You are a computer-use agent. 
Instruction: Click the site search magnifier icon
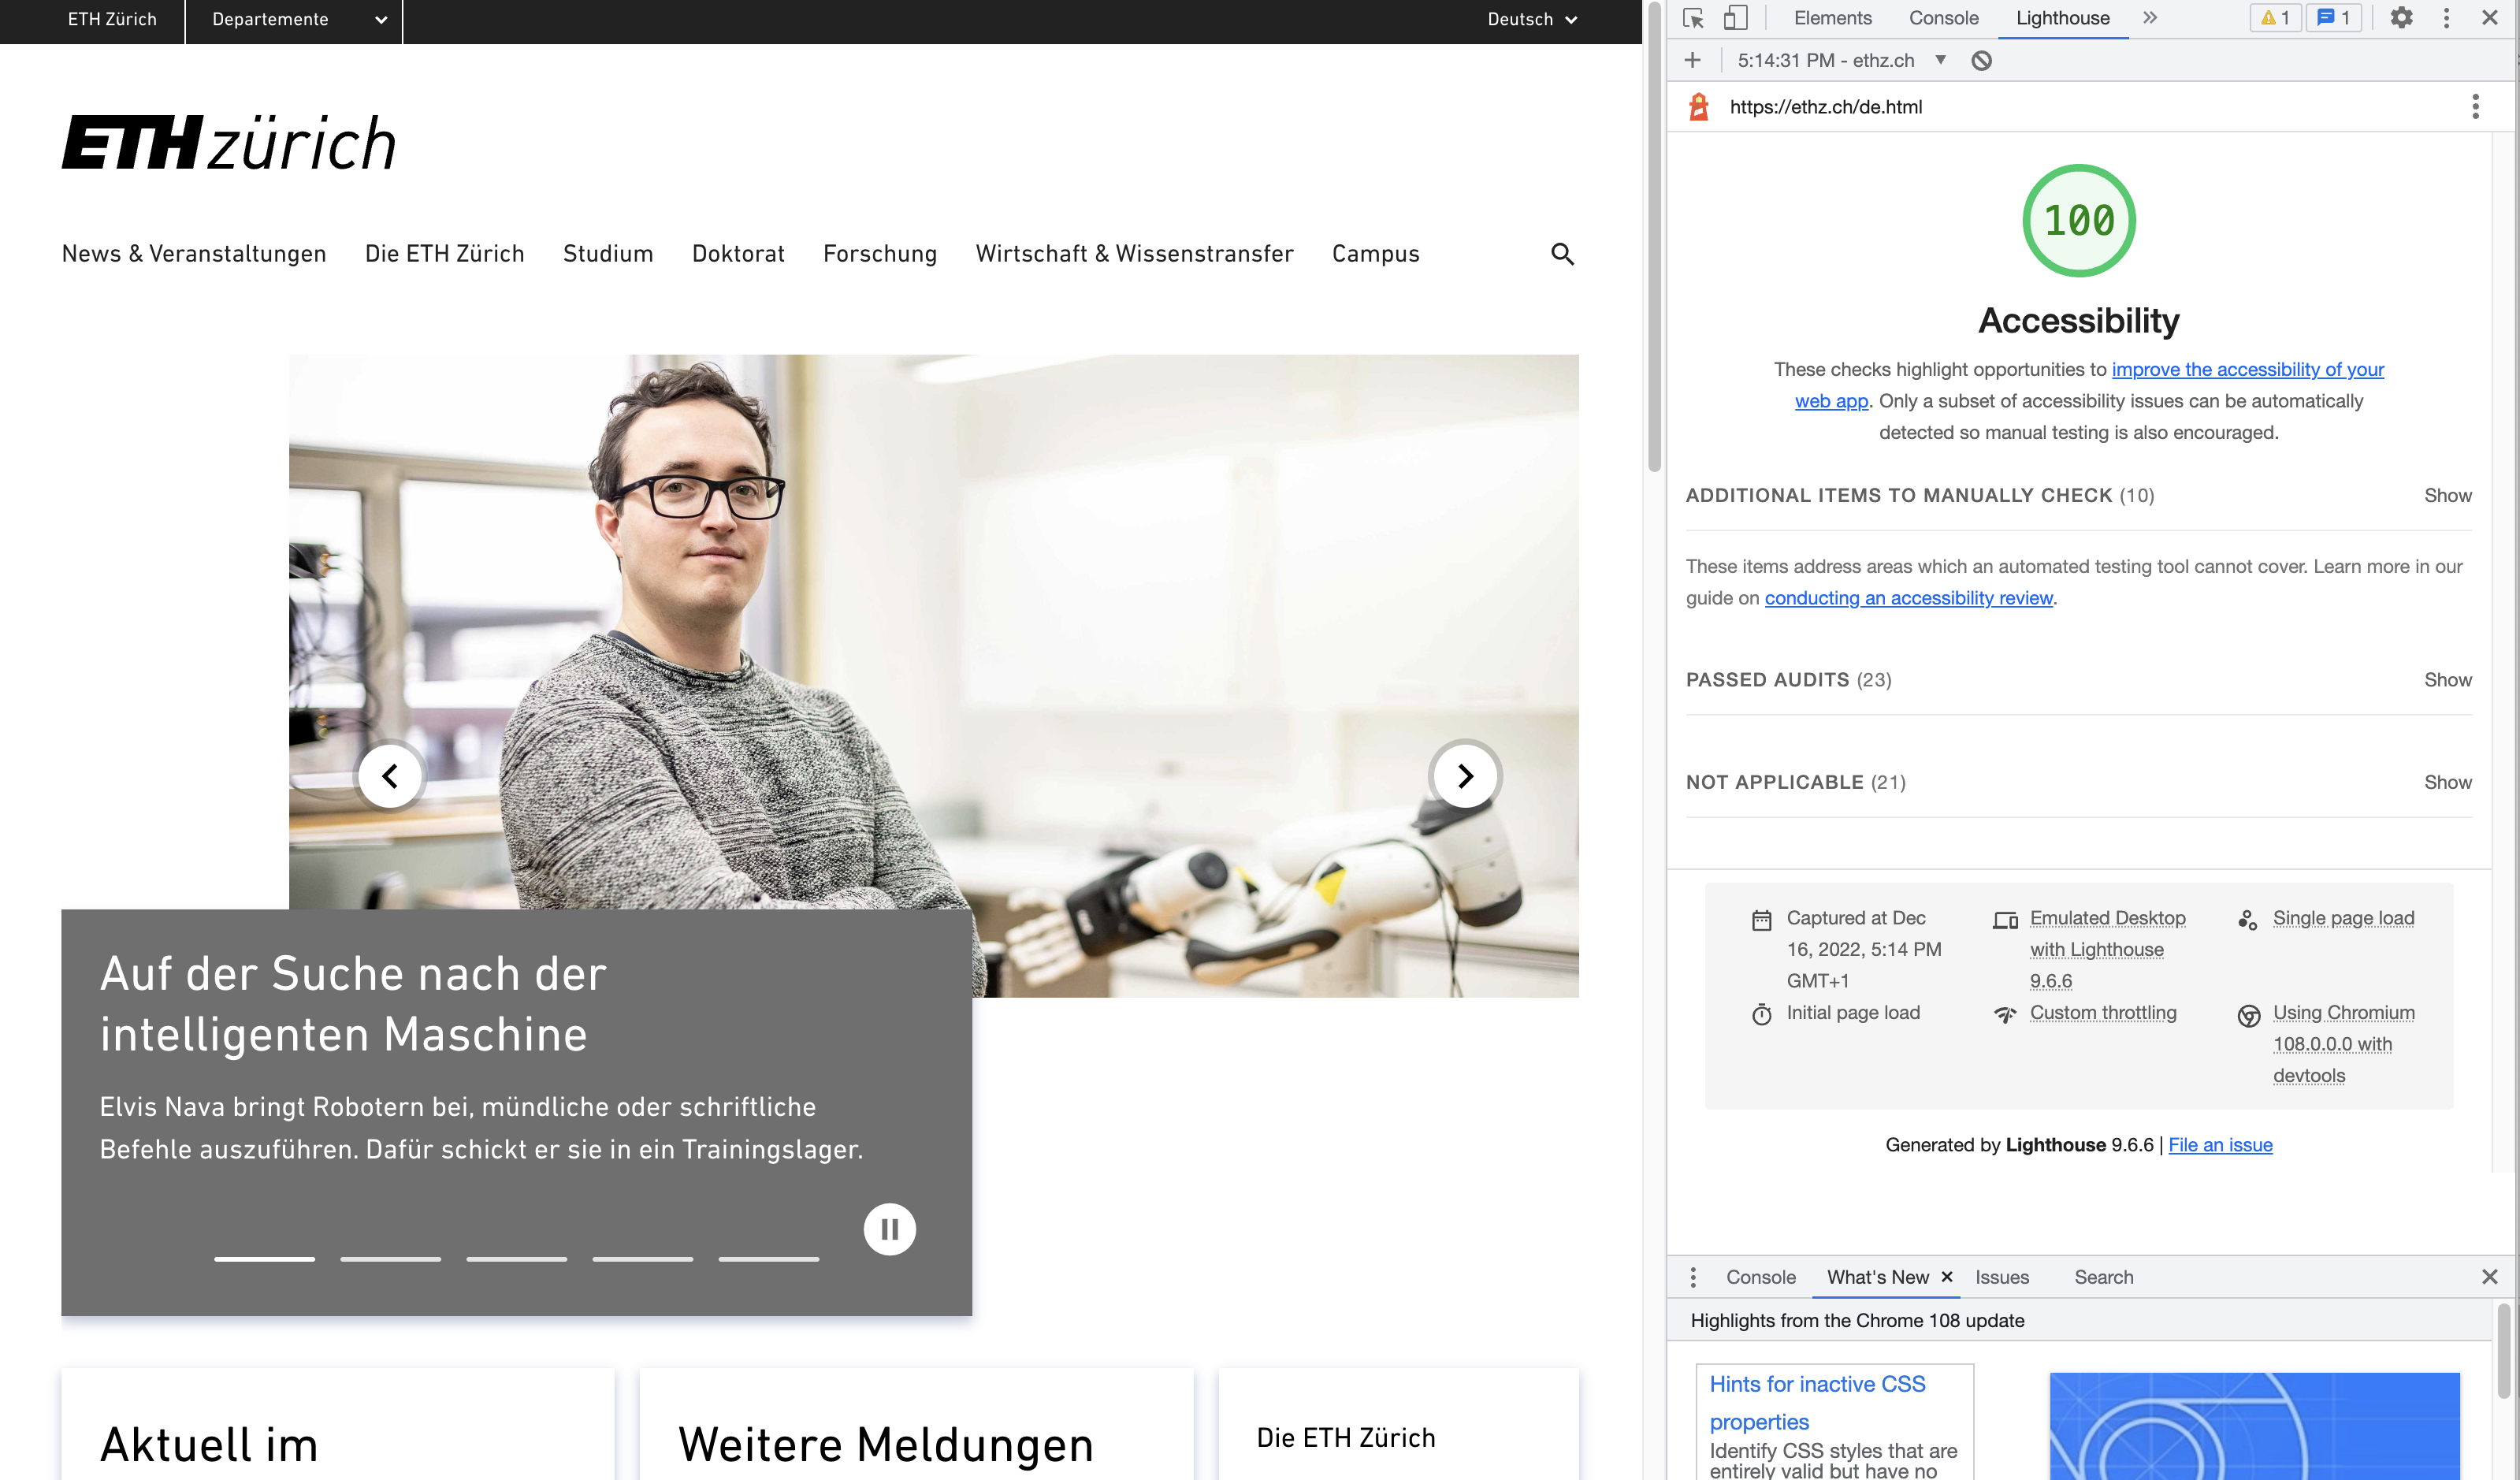(1562, 254)
